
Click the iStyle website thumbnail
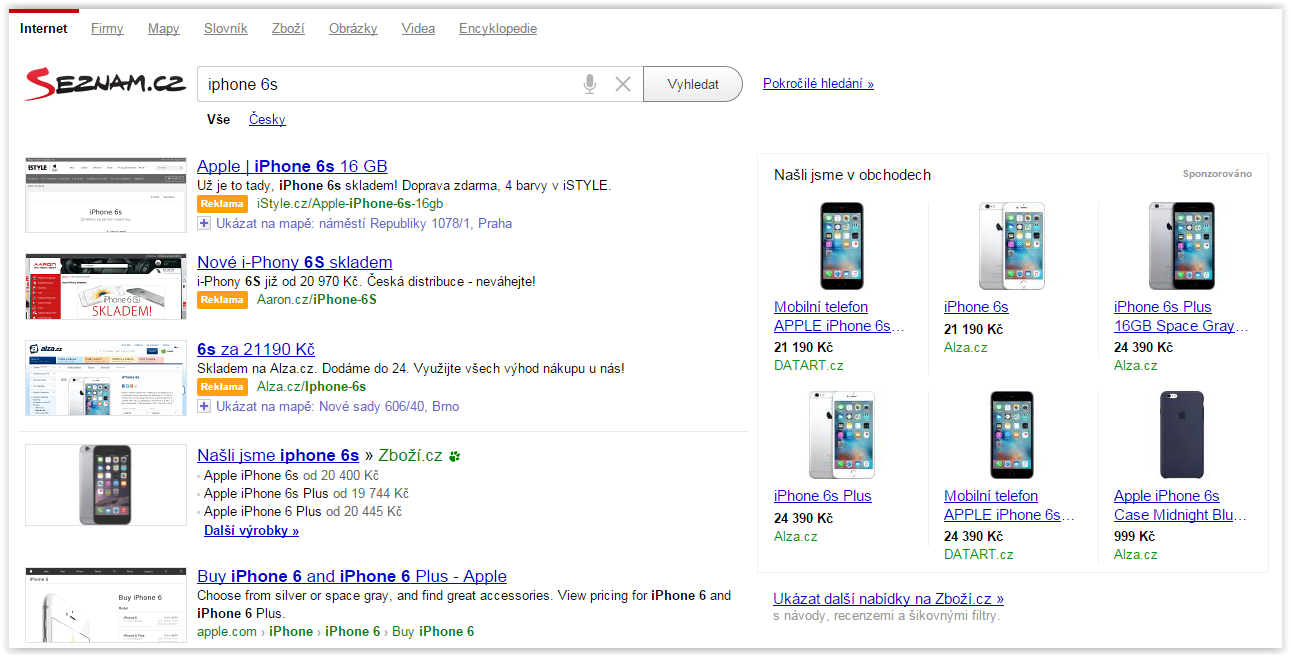(x=106, y=195)
